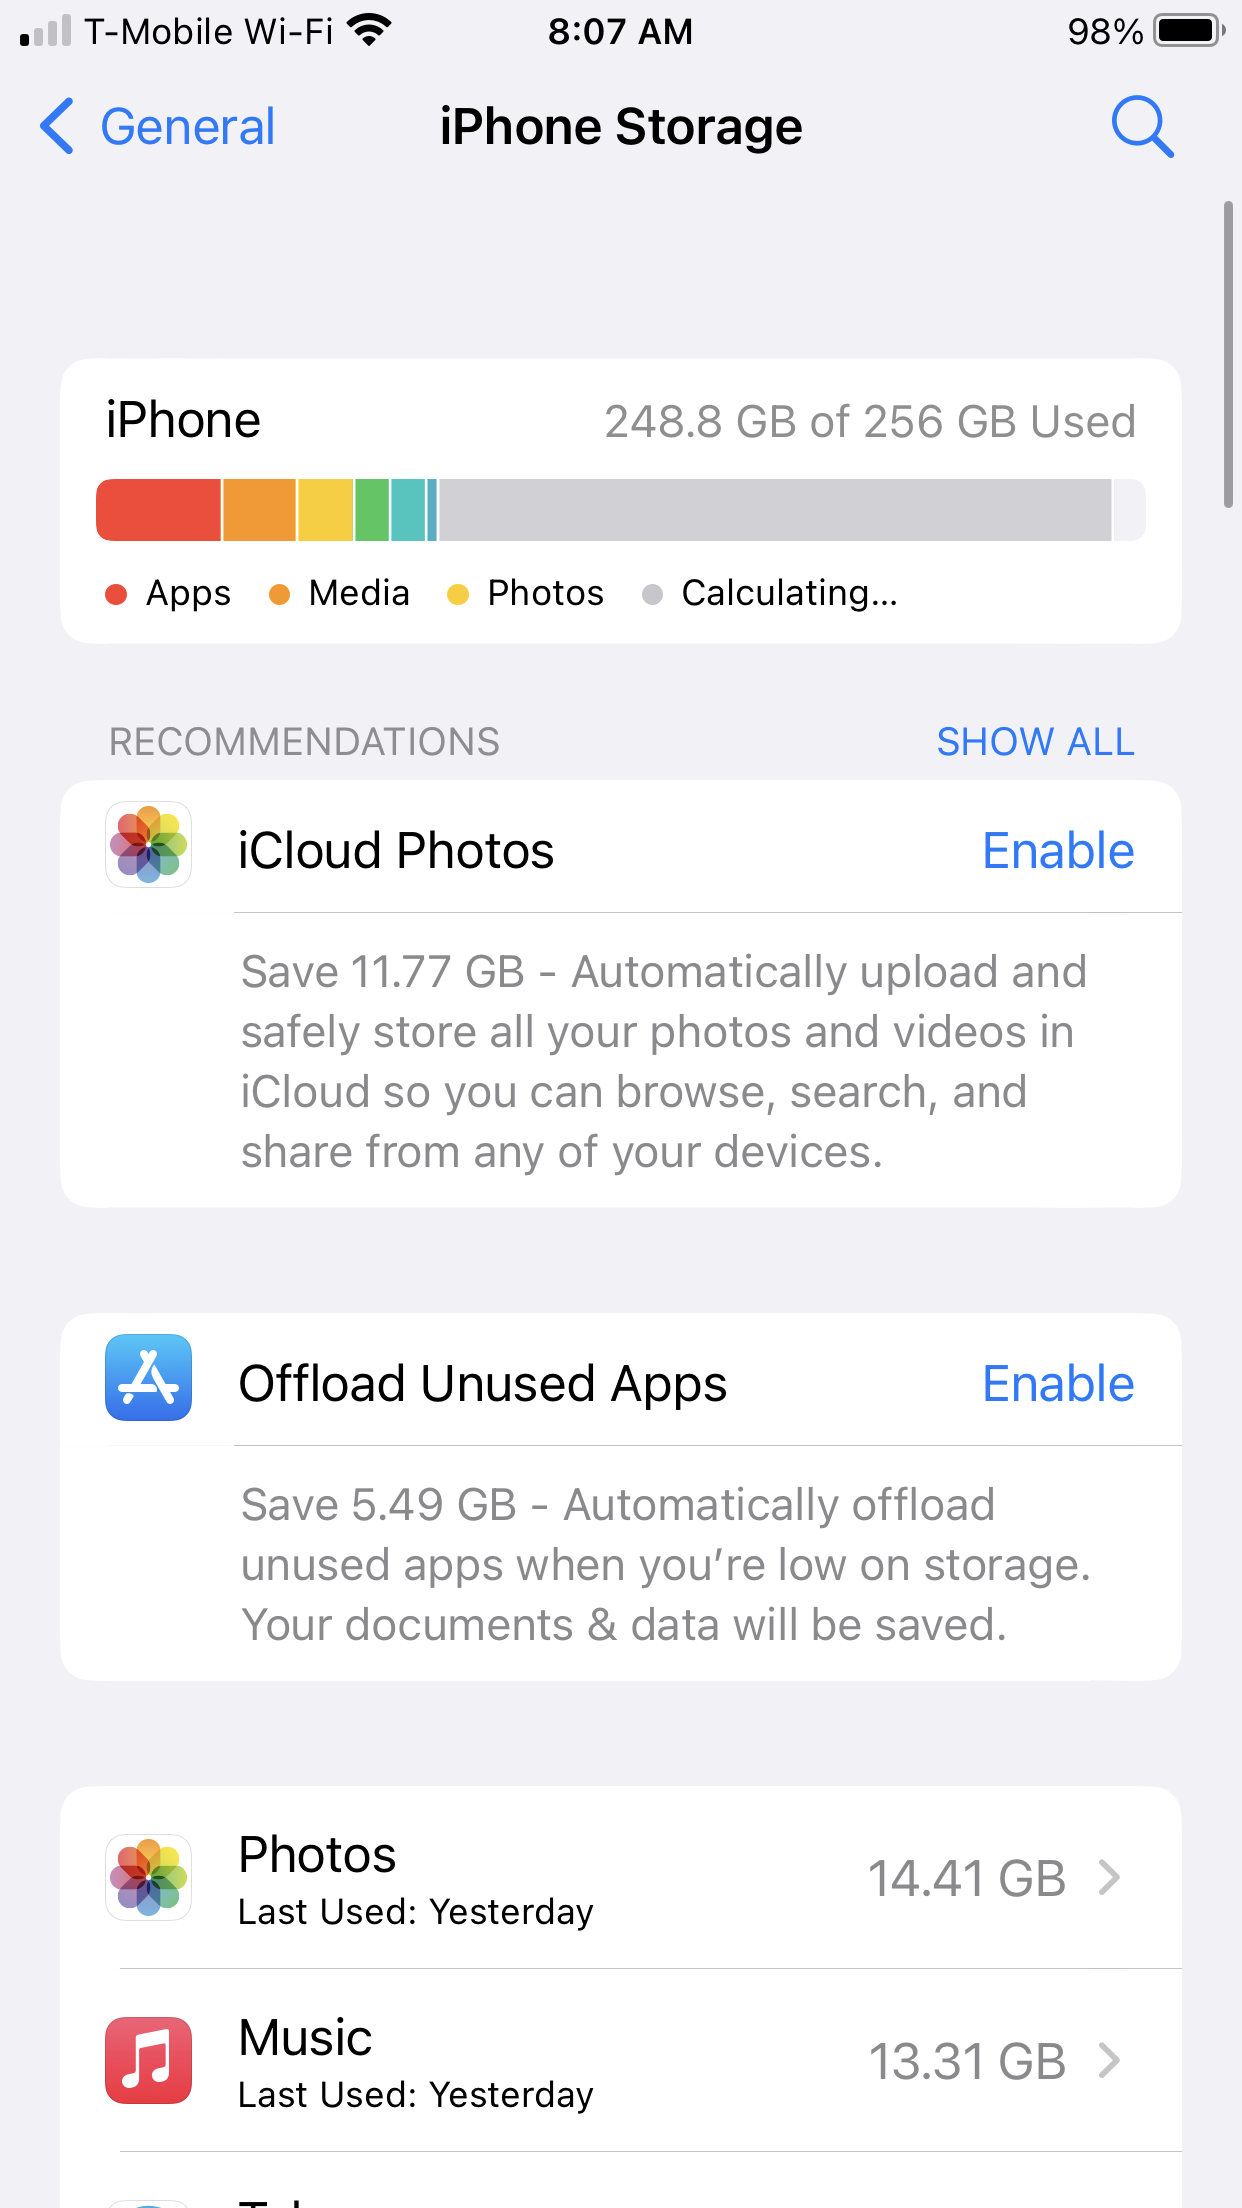Open Photos storage details chevron

pos(1108,1878)
